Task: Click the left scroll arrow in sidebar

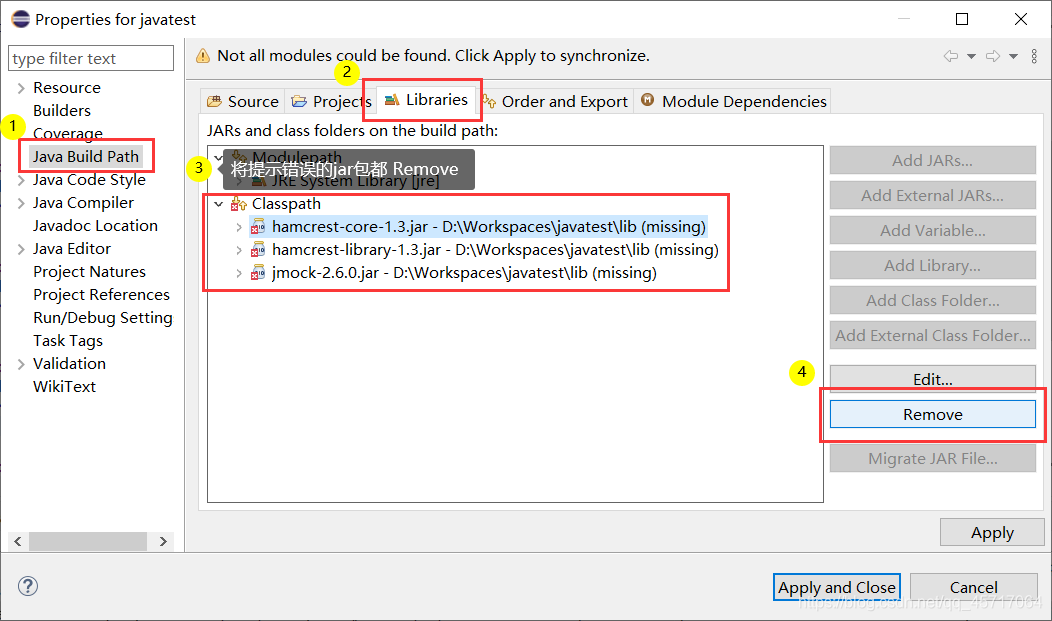Action: point(18,541)
